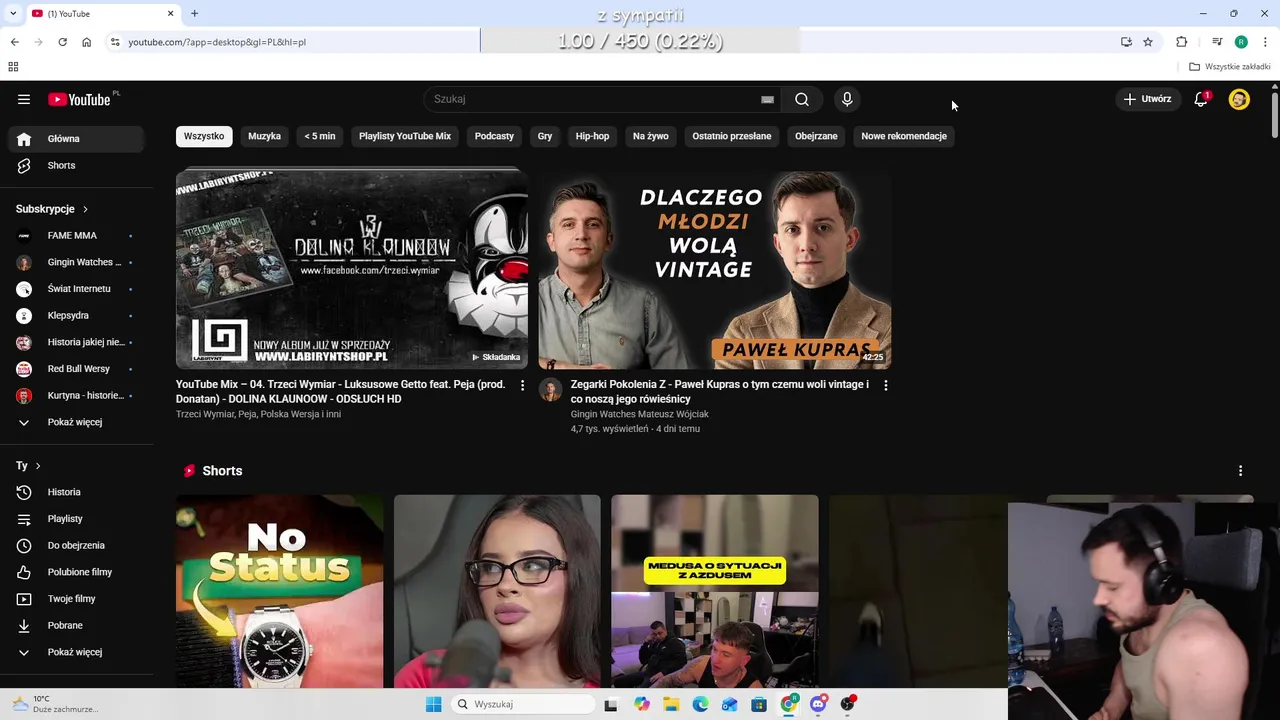Open Twoje filmy in sidebar

76,599
